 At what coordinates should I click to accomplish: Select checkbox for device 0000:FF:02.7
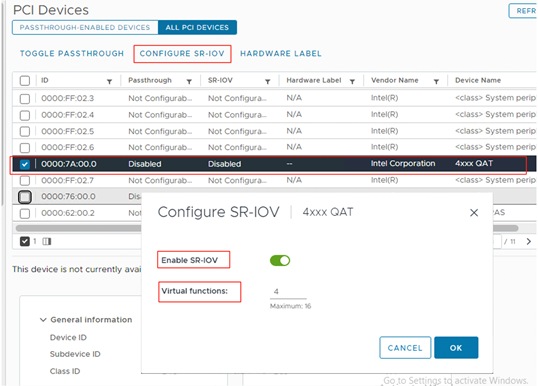coord(25,180)
